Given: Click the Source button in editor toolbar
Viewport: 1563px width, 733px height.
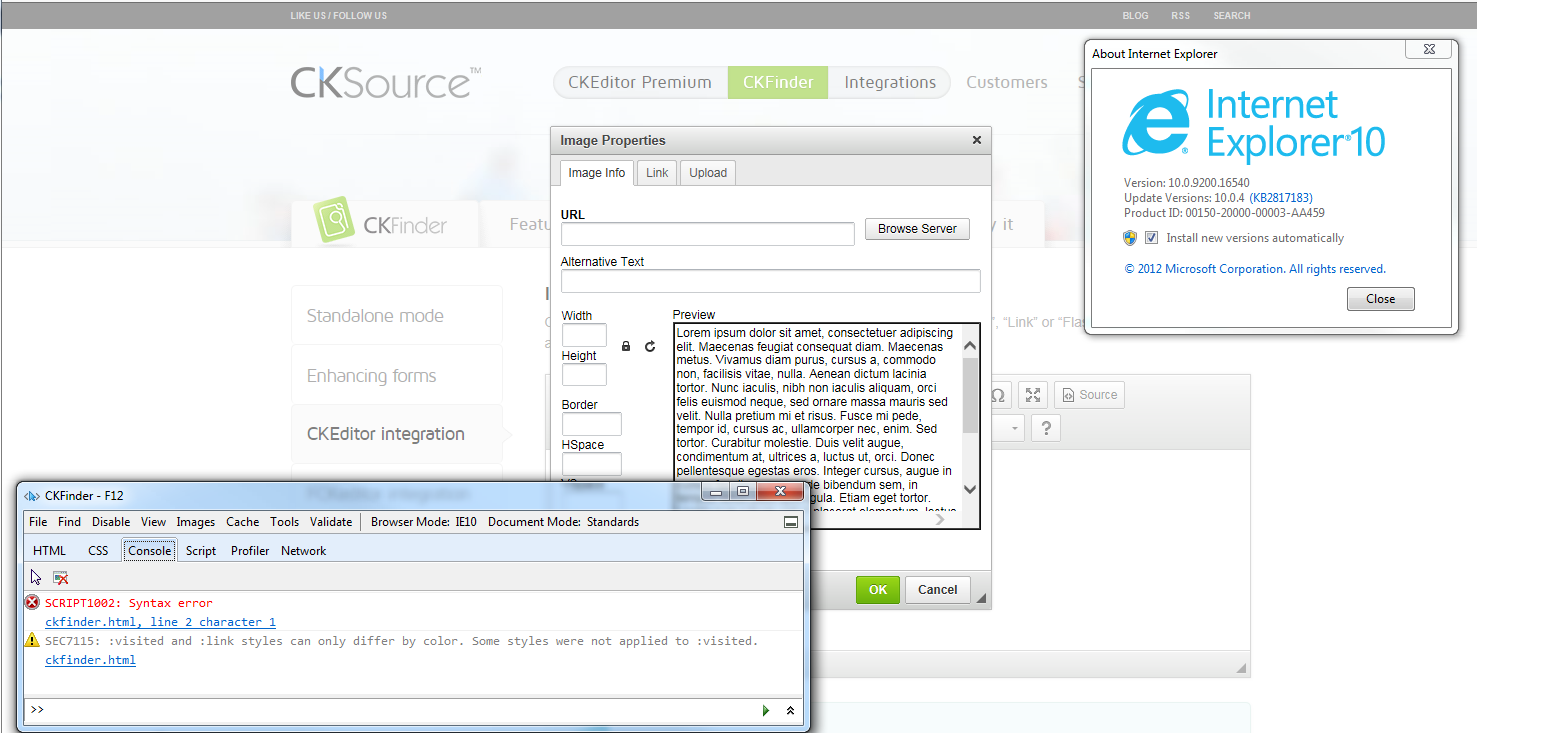Looking at the screenshot, I should [1089, 395].
